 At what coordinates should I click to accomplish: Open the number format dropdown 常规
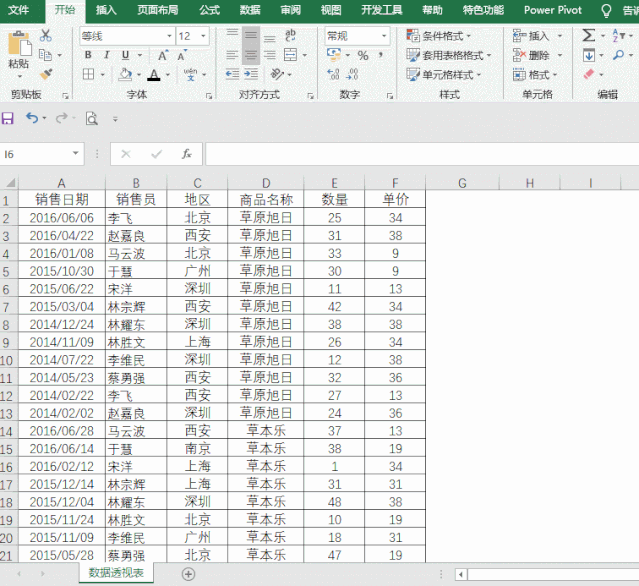coord(383,36)
